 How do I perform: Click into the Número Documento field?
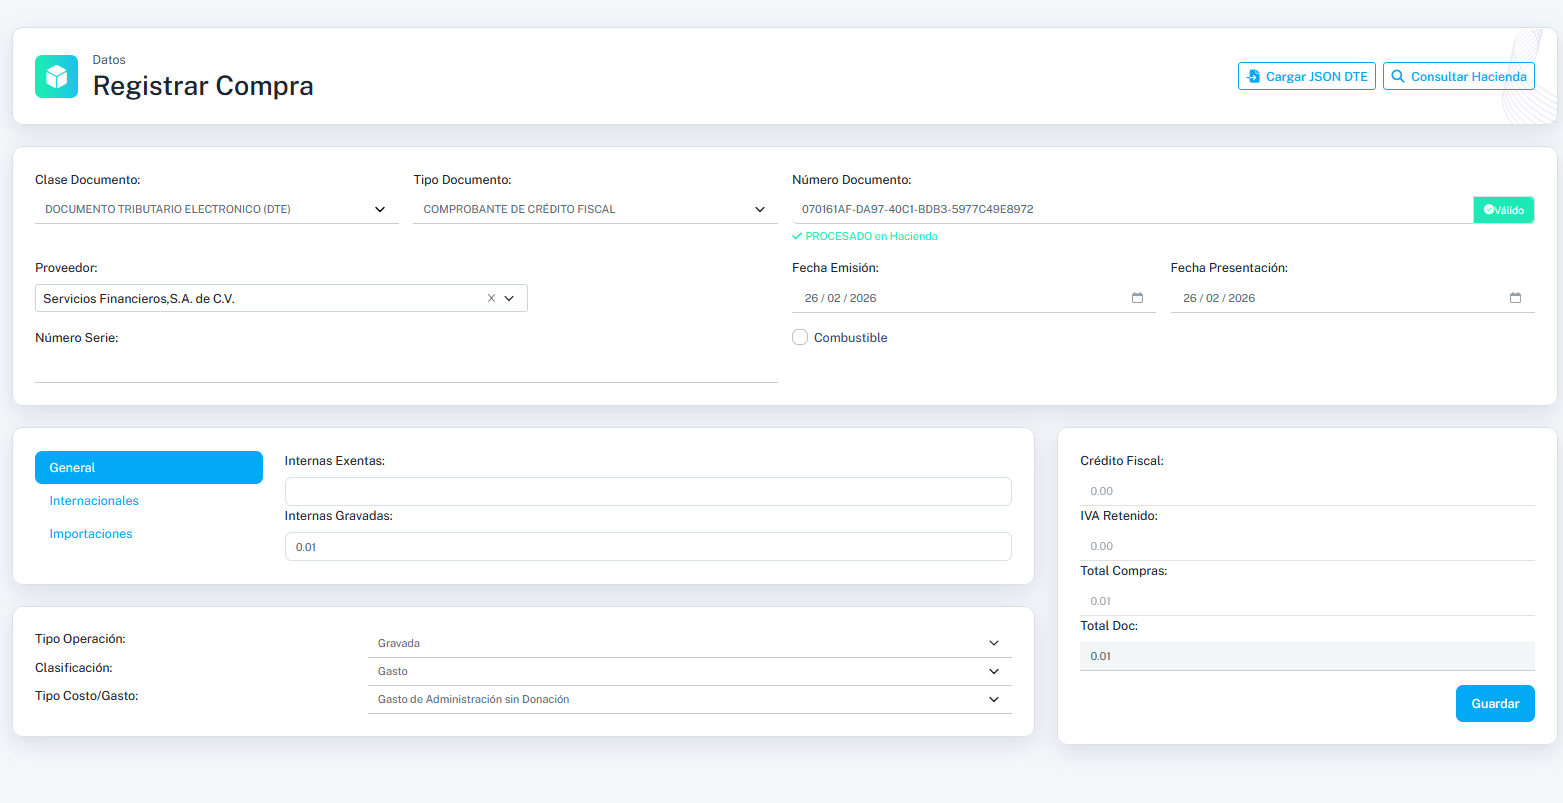coord(1130,210)
